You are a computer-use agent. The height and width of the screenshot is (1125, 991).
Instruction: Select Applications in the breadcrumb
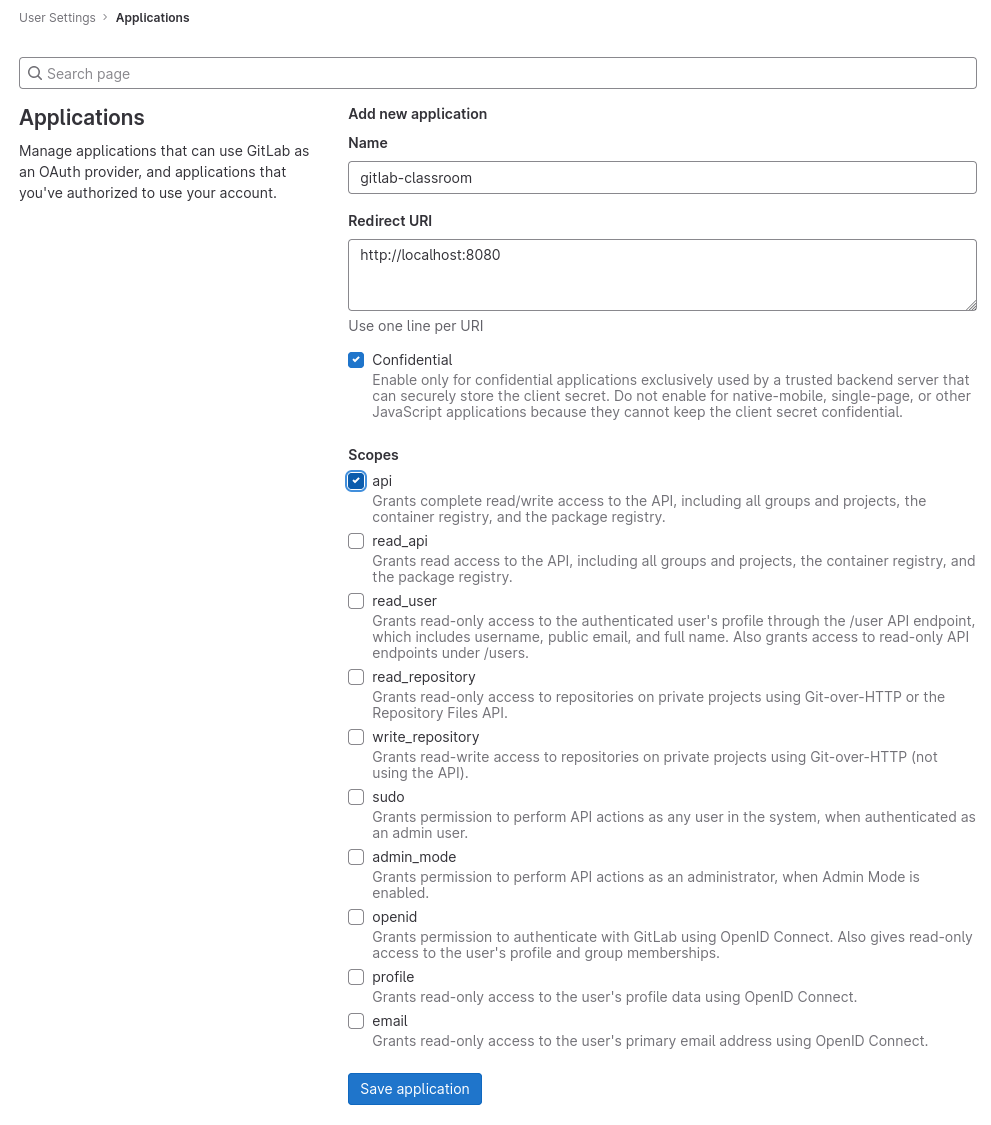click(152, 17)
